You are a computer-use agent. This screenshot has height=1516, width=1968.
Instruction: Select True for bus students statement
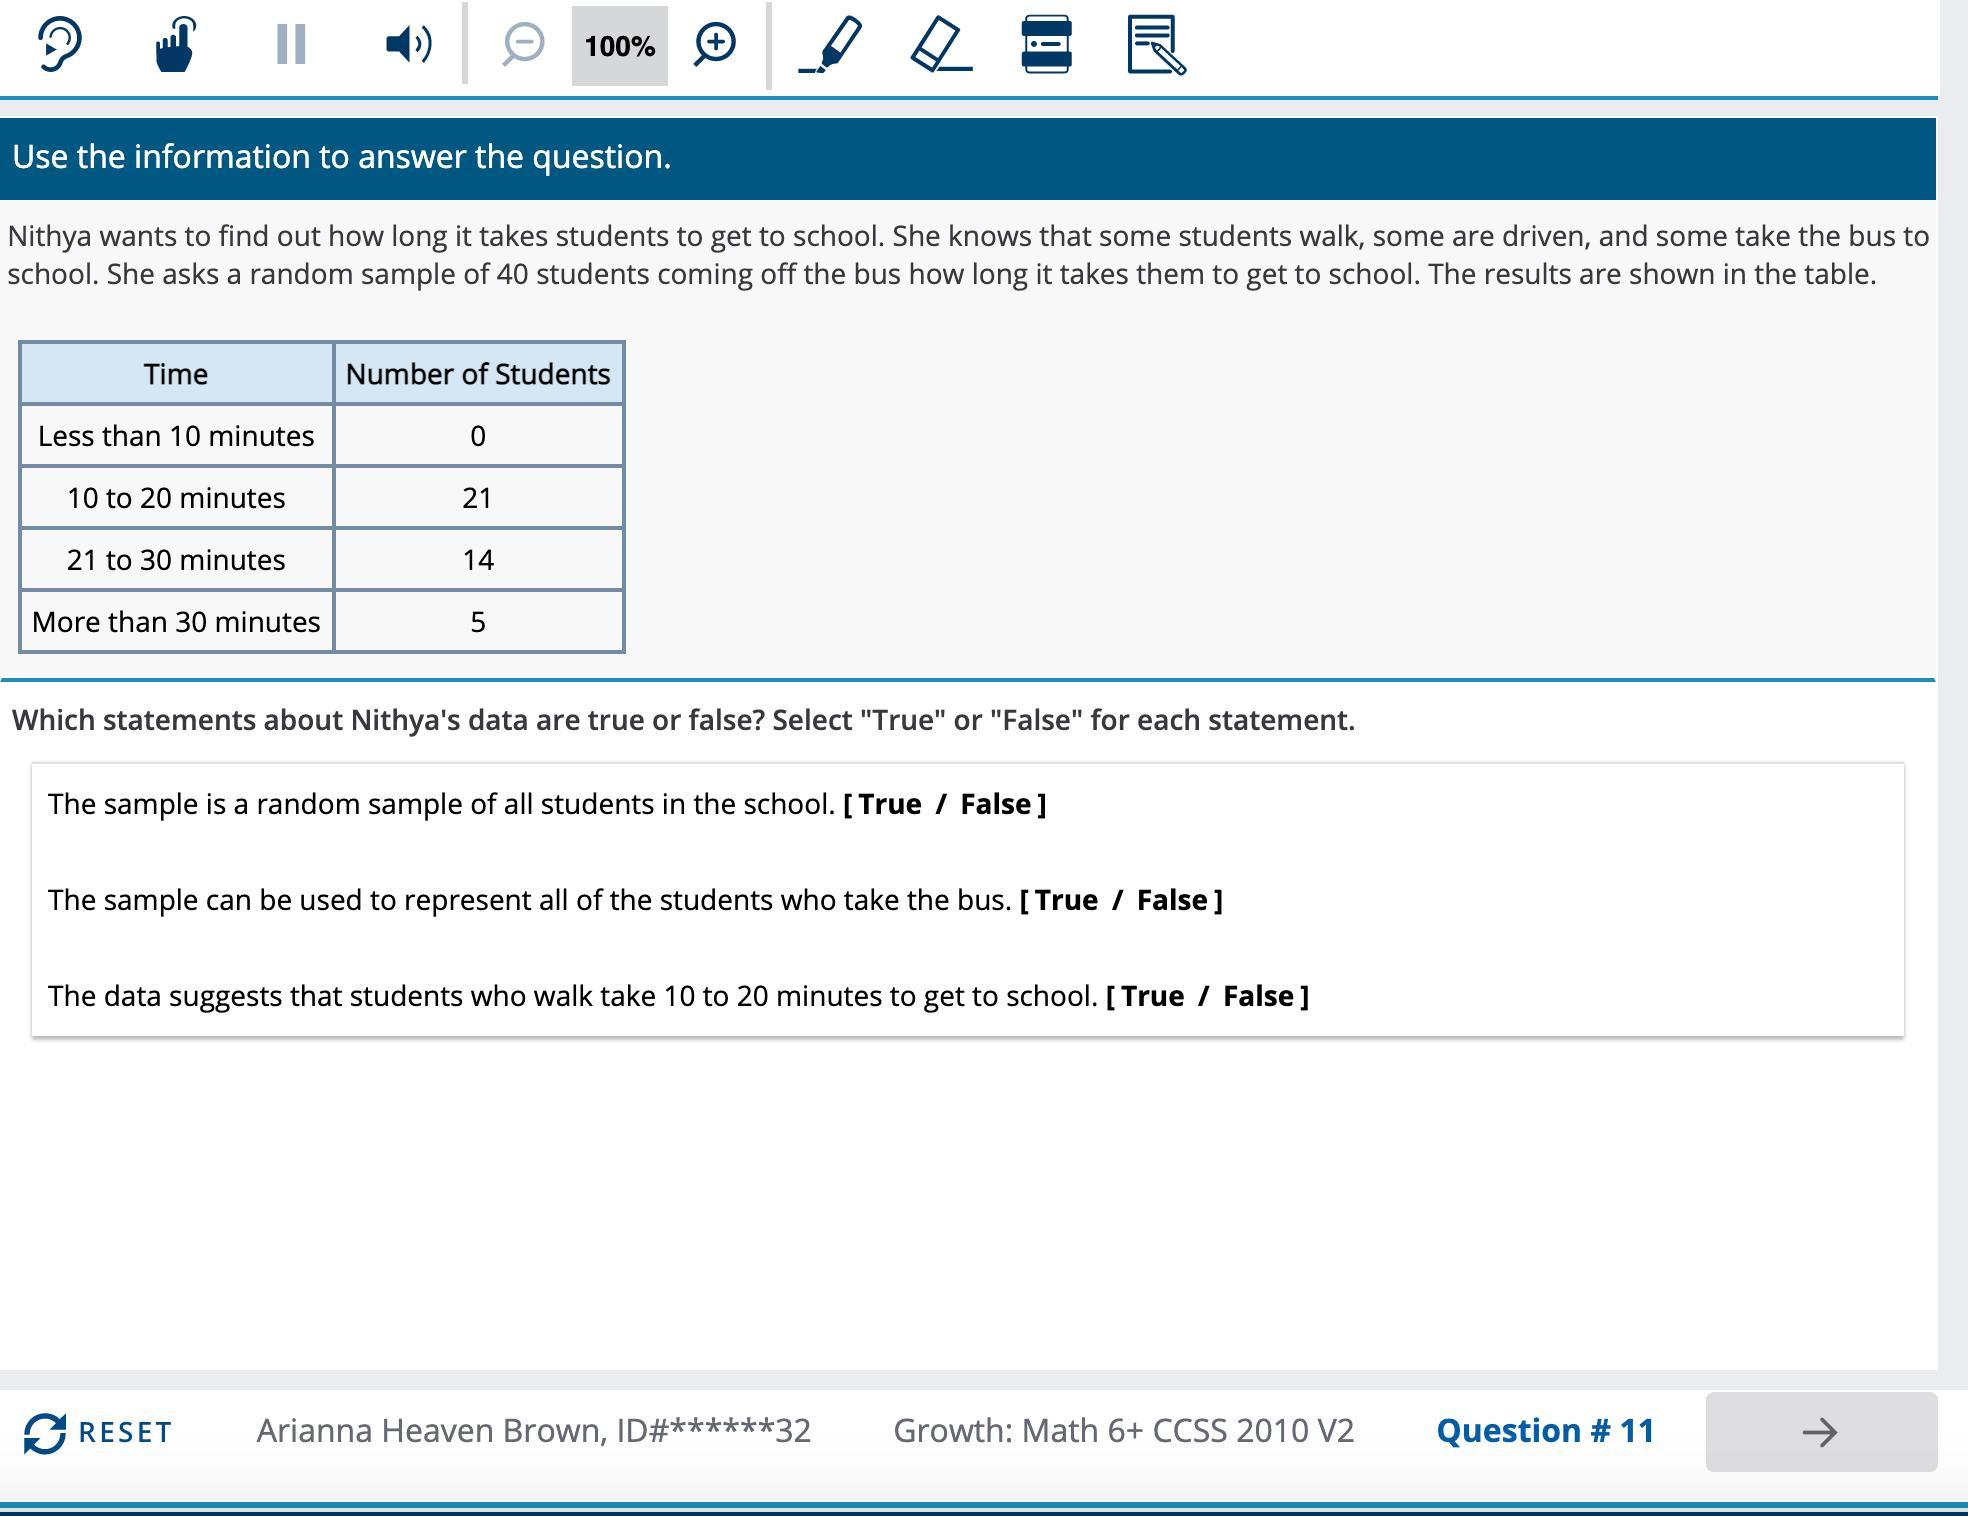pos(1066,900)
